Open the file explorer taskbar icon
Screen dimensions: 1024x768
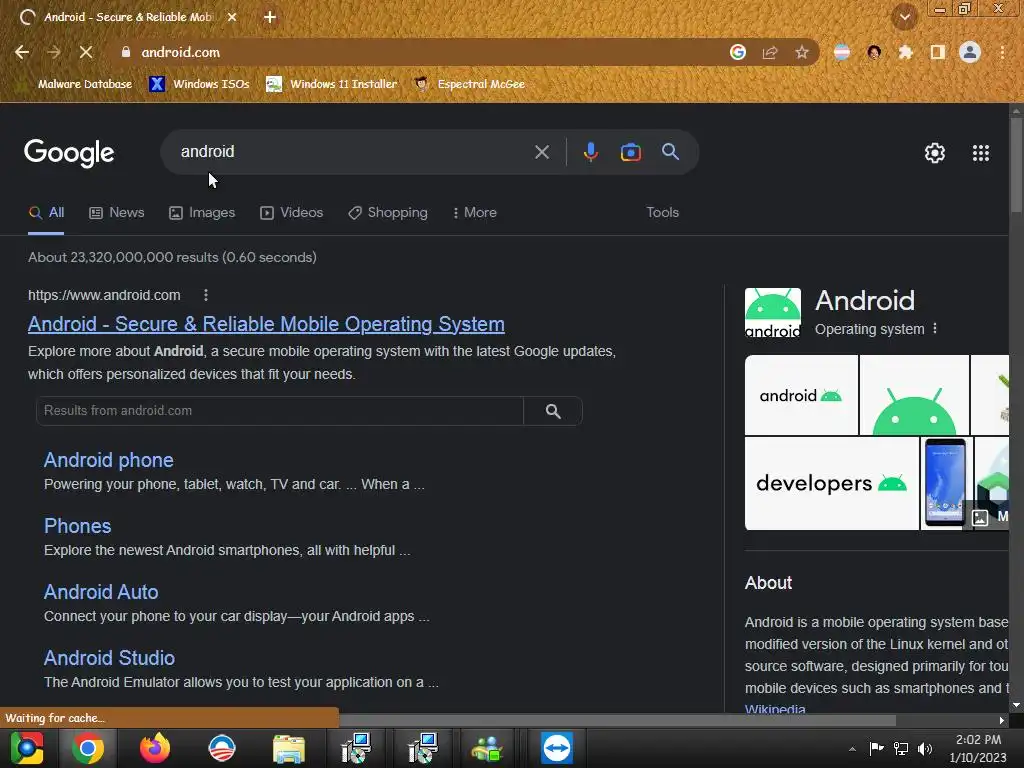[x=289, y=748]
